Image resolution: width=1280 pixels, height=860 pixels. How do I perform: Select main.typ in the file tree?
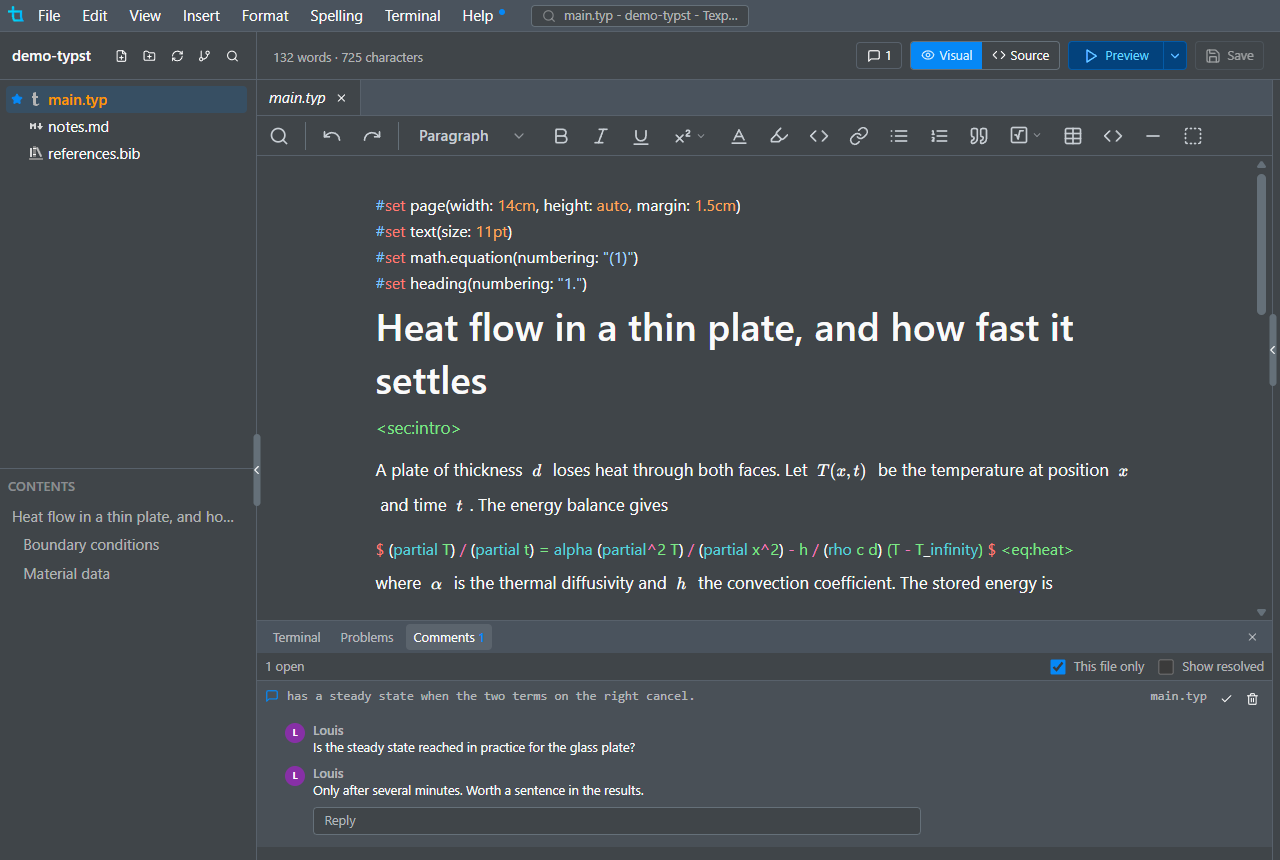pyautogui.click(x=124, y=99)
